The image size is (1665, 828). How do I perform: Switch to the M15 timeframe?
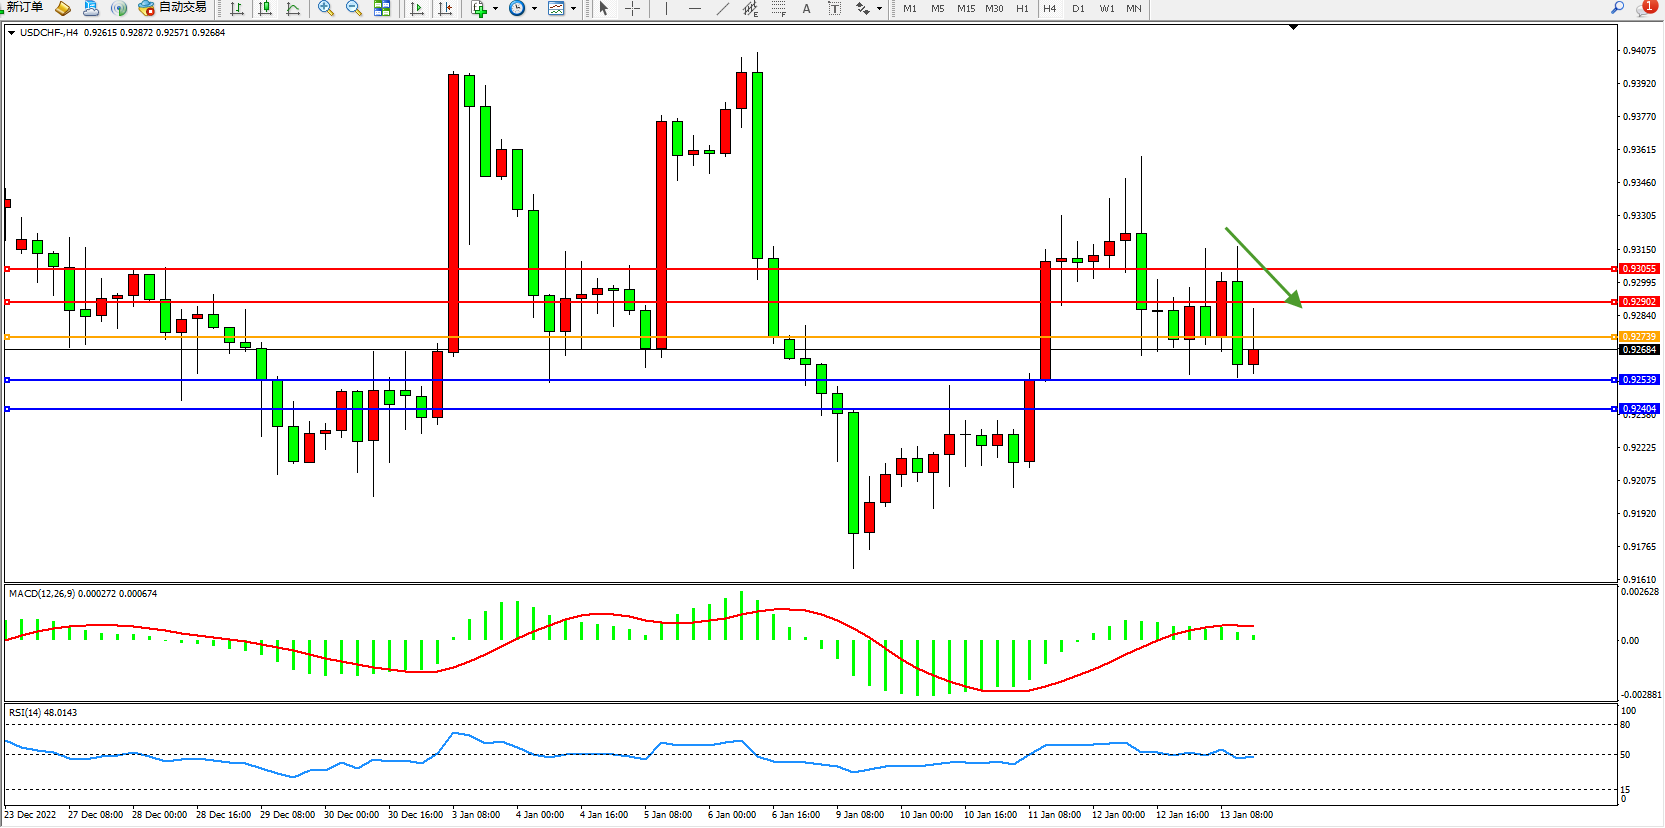[965, 8]
